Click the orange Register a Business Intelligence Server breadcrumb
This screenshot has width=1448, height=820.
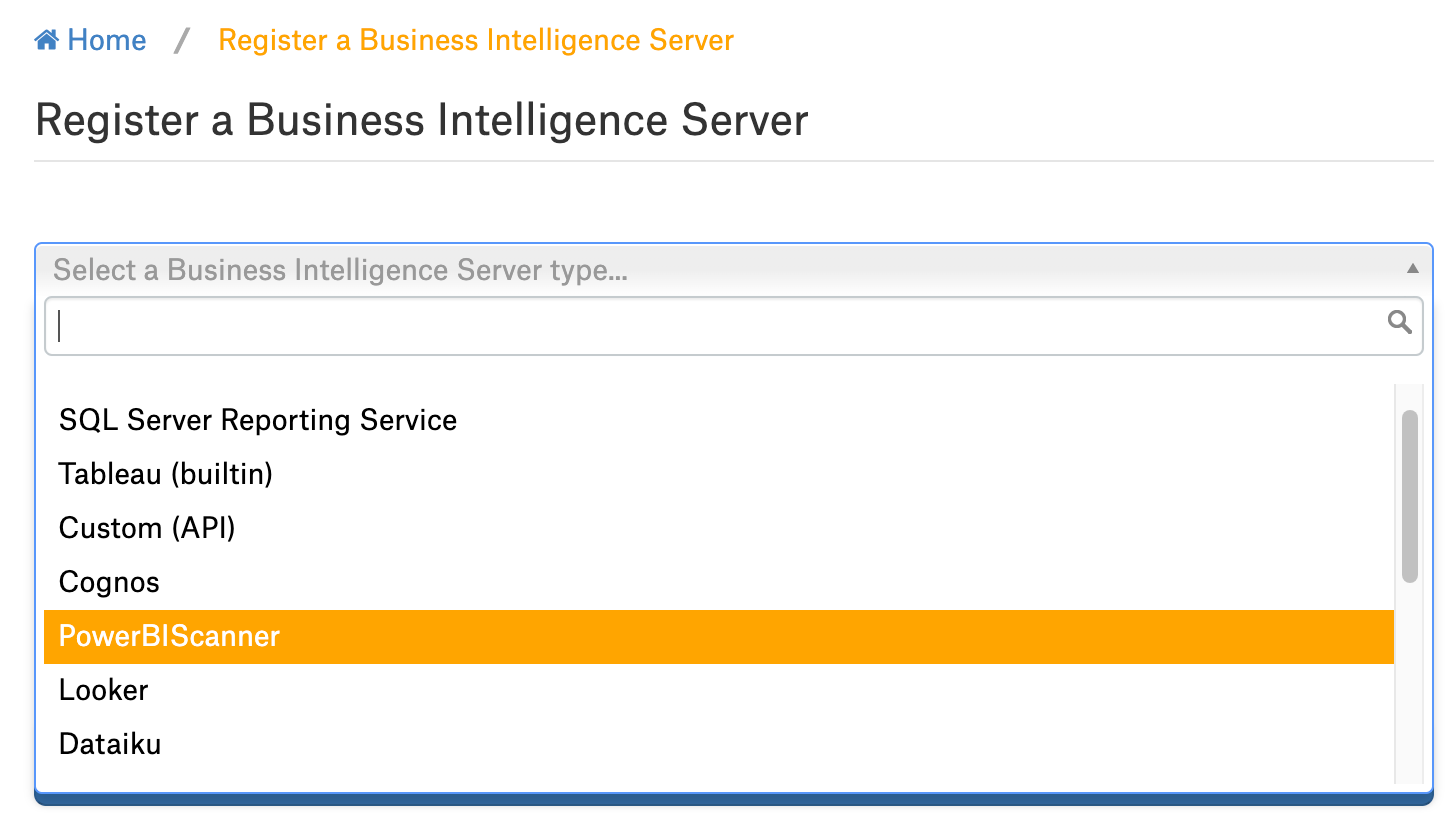pos(476,41)
